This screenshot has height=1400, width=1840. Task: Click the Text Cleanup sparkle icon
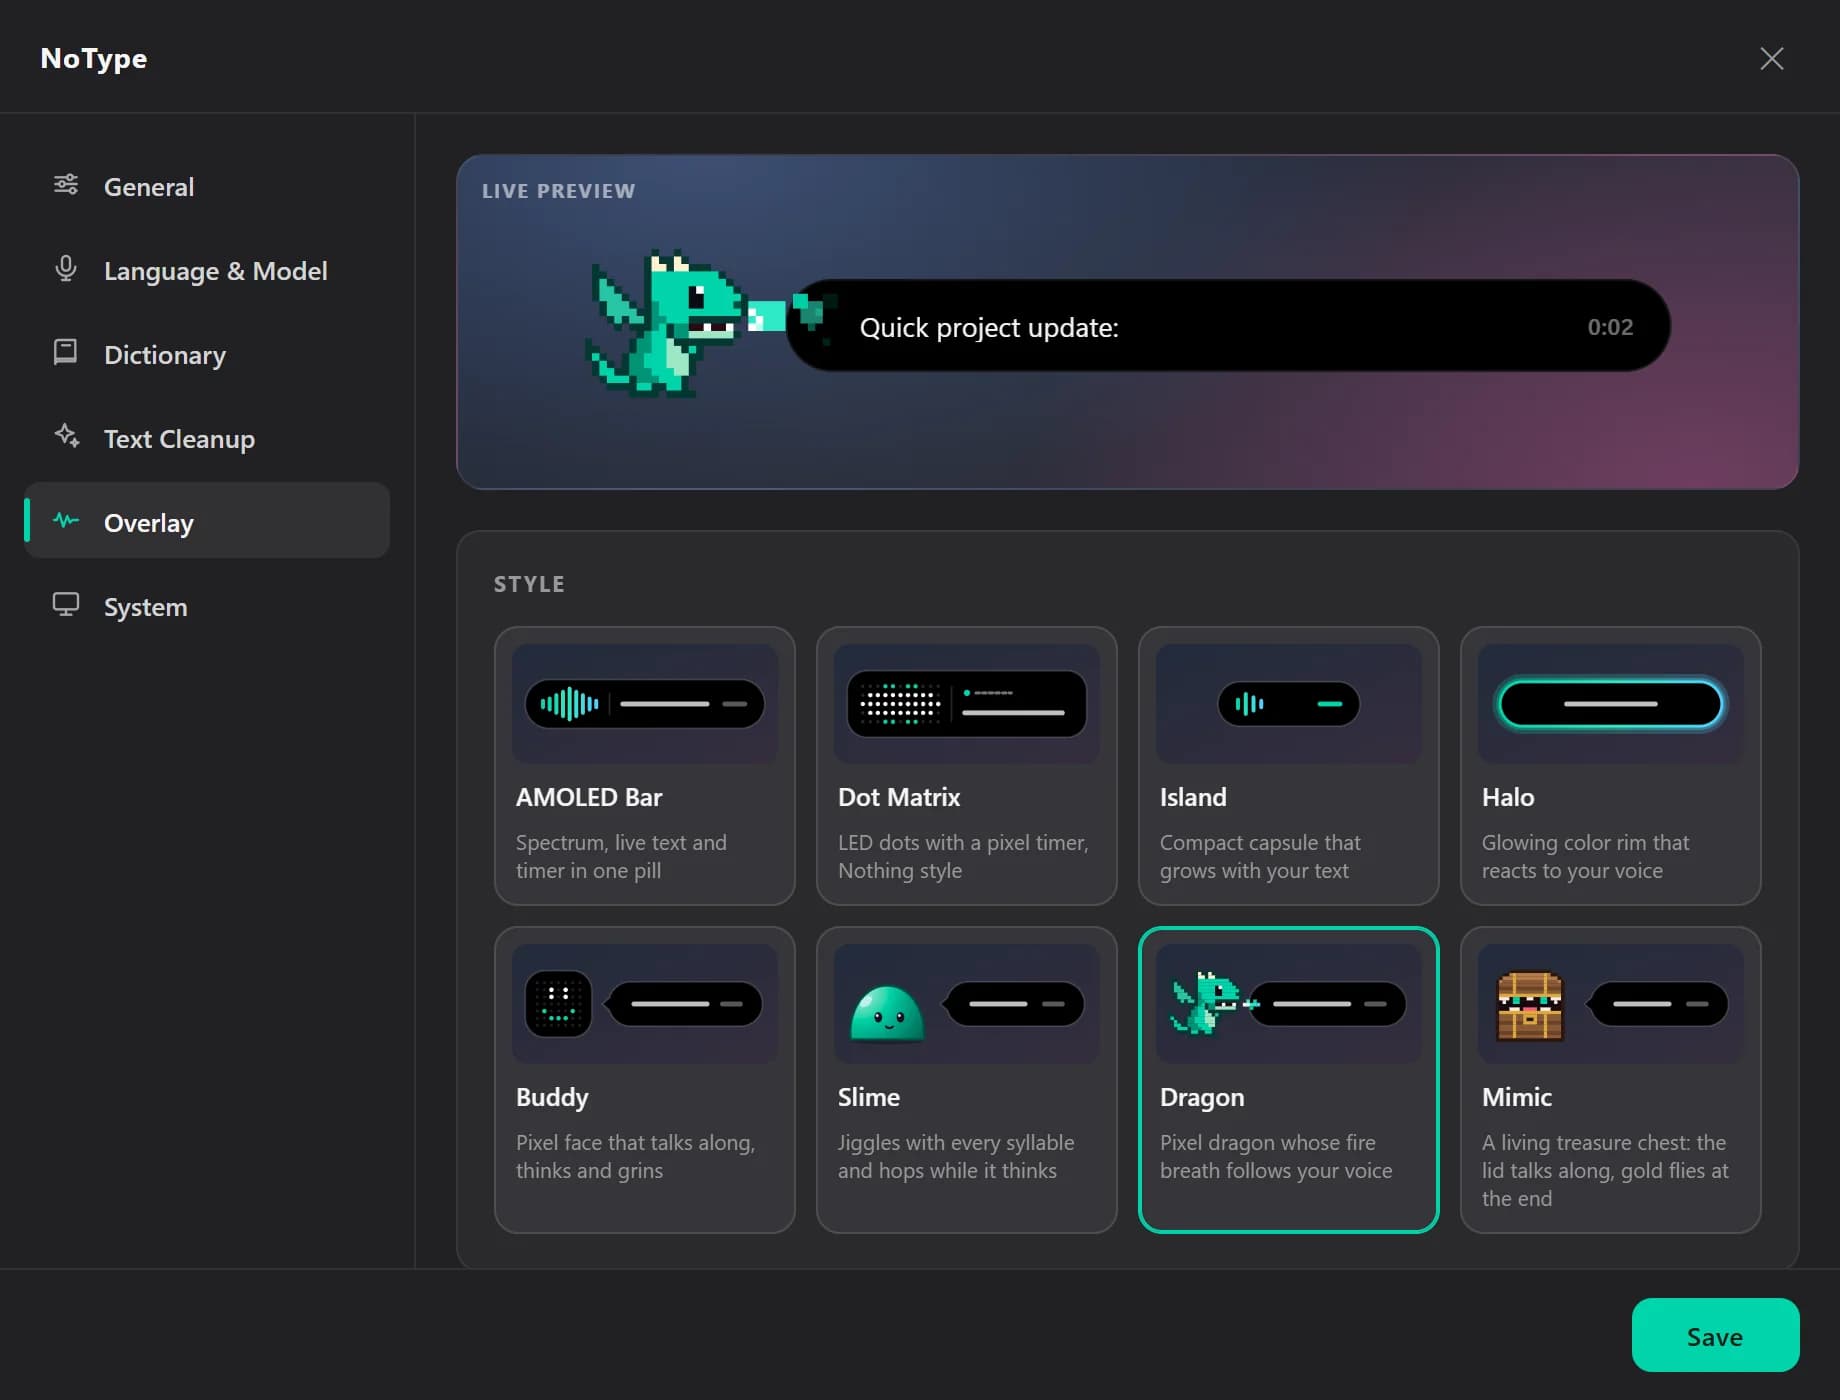(66, 436)
